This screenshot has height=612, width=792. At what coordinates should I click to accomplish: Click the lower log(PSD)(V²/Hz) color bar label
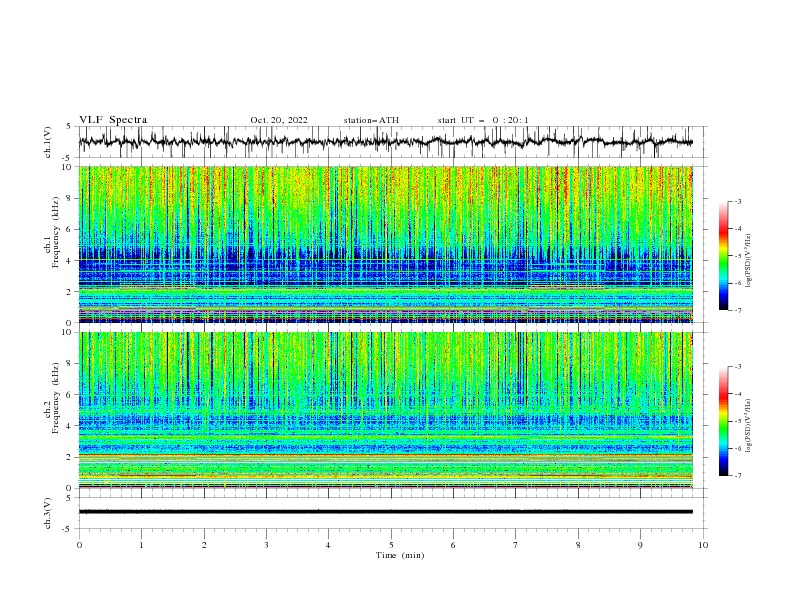[749, 425]
